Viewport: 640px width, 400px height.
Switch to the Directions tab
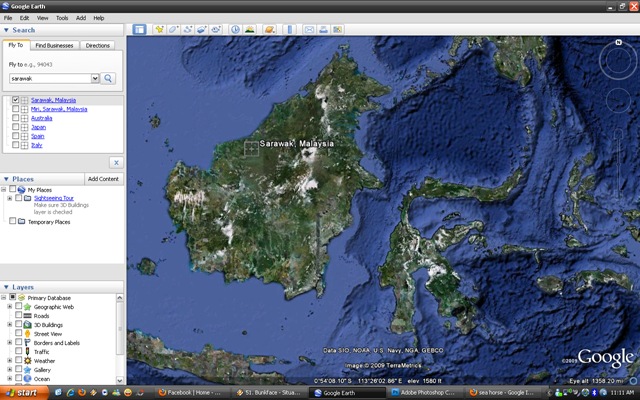point(98,45)
